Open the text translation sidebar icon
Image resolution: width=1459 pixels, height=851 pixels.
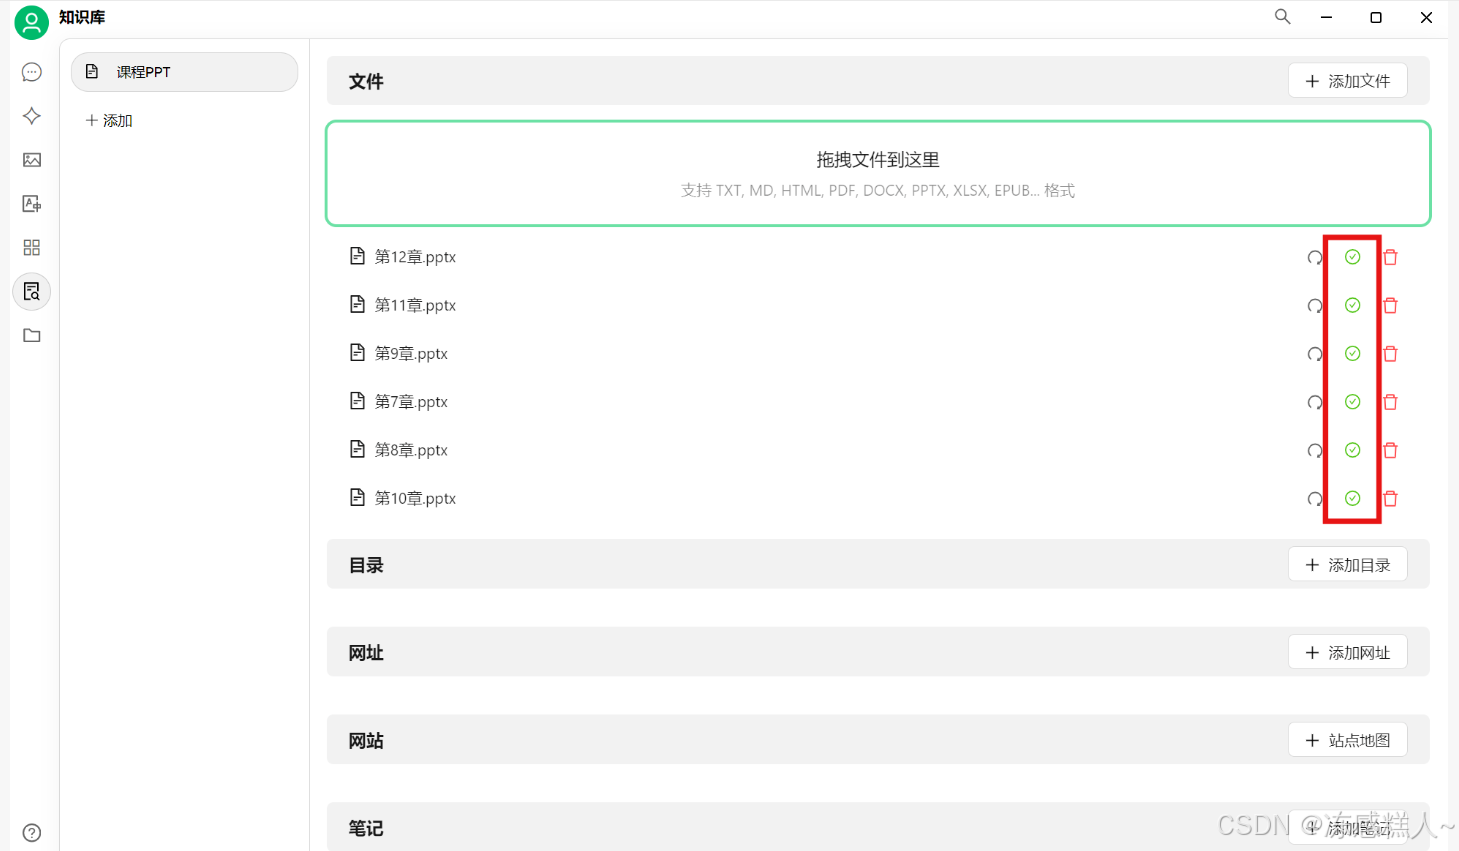coord(31,203)
